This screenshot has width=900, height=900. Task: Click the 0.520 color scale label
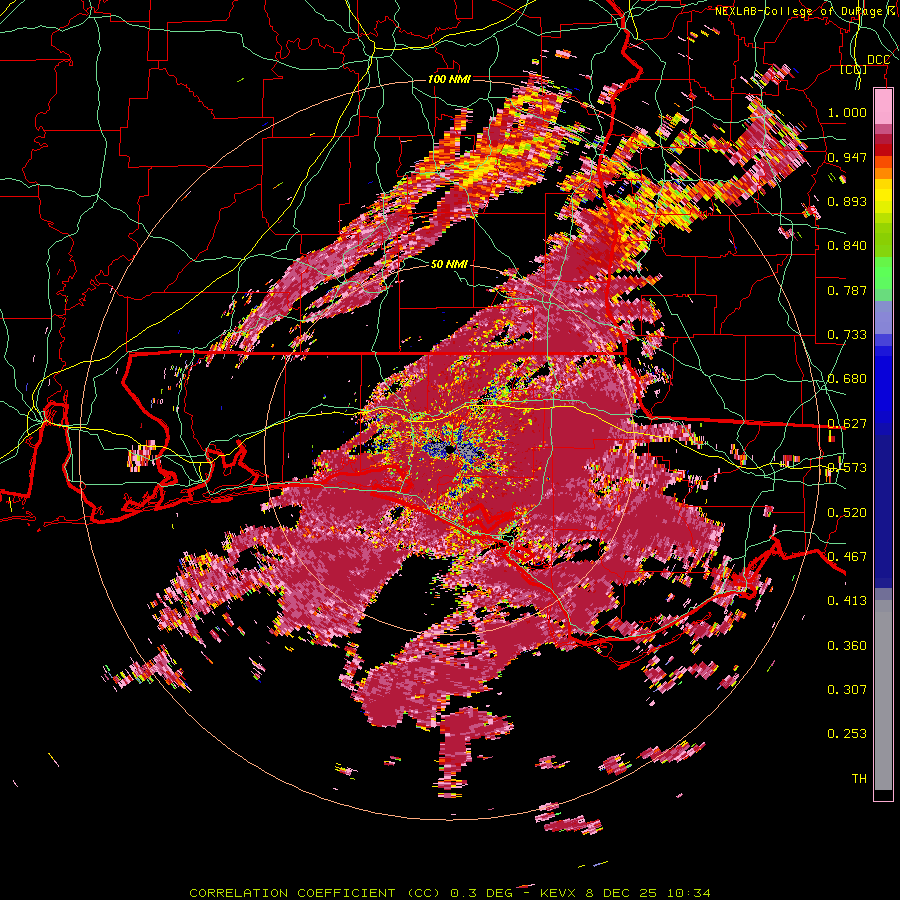click(847, 513)
